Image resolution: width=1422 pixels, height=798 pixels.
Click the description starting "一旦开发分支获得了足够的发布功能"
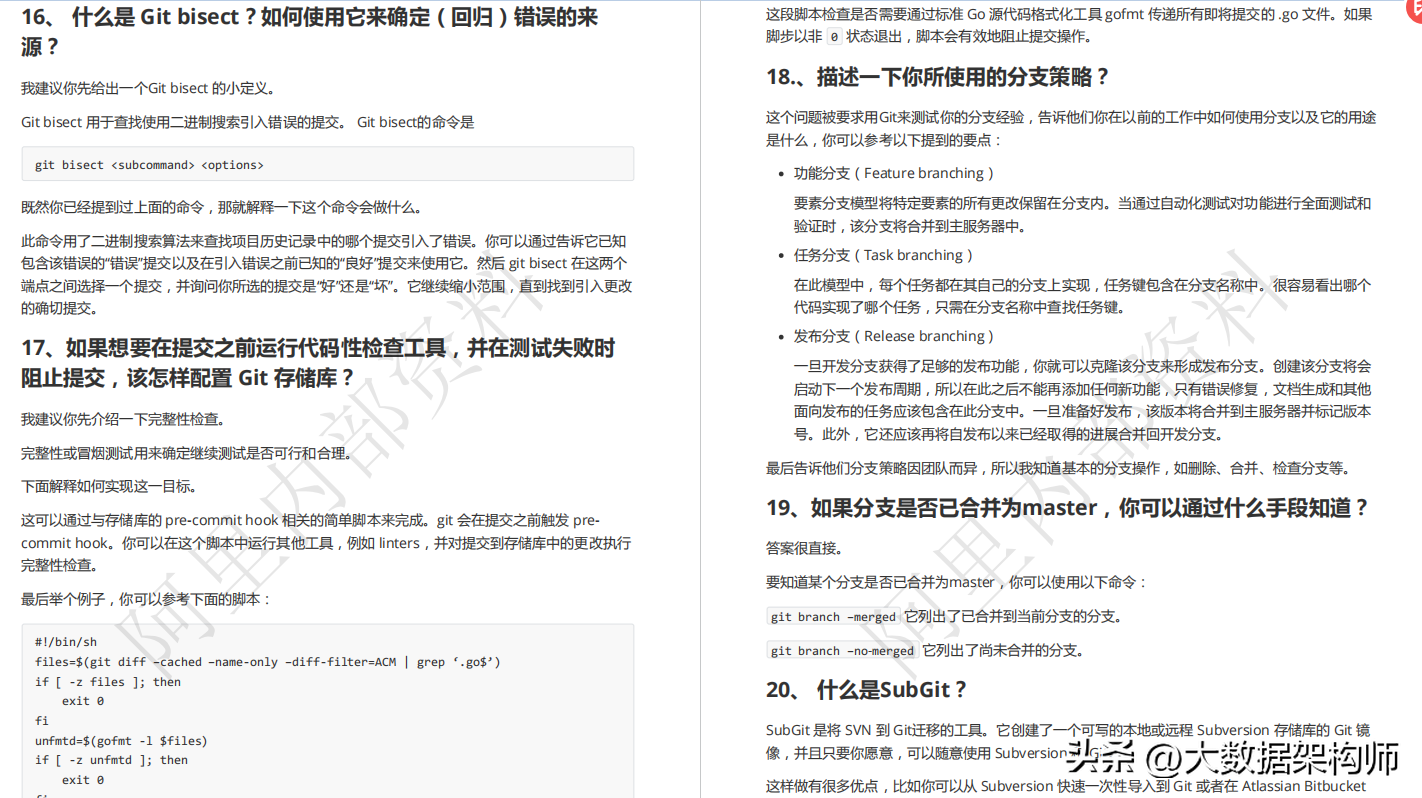tap(1083, 400)
